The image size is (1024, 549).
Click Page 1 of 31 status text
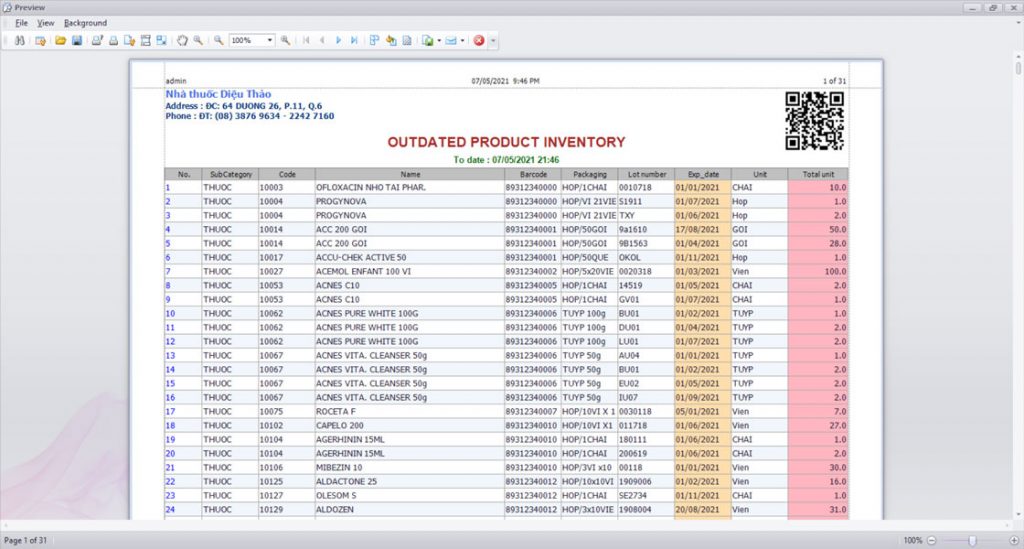(25, 541)
